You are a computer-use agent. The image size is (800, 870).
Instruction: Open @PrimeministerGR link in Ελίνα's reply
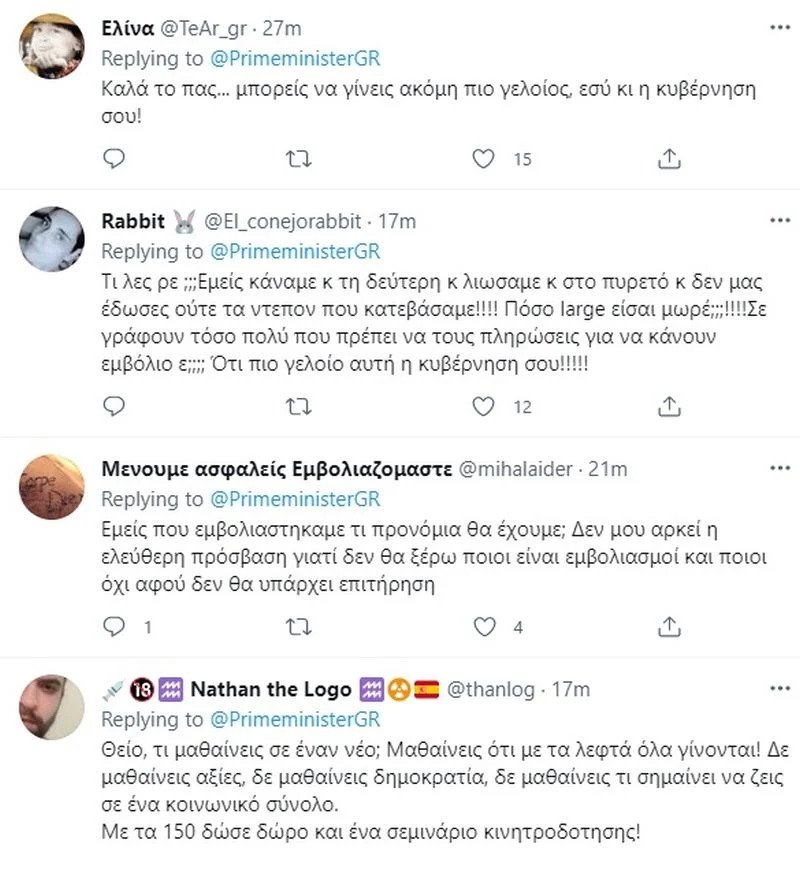294,57
